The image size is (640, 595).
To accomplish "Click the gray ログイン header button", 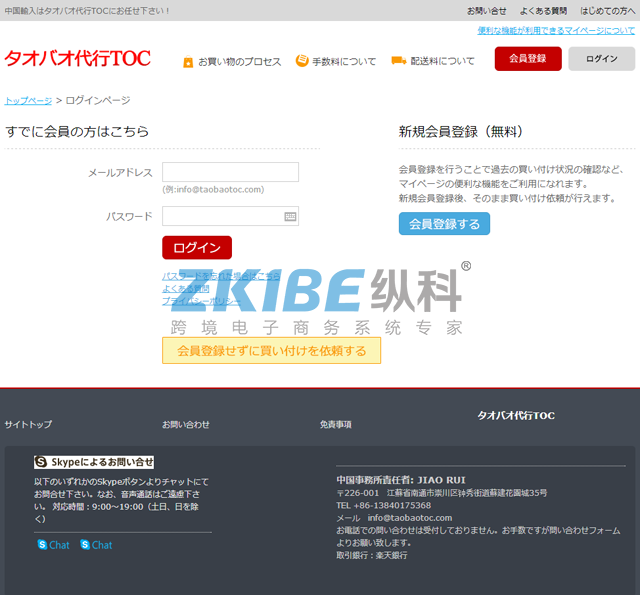I will (x=602, y=59).
